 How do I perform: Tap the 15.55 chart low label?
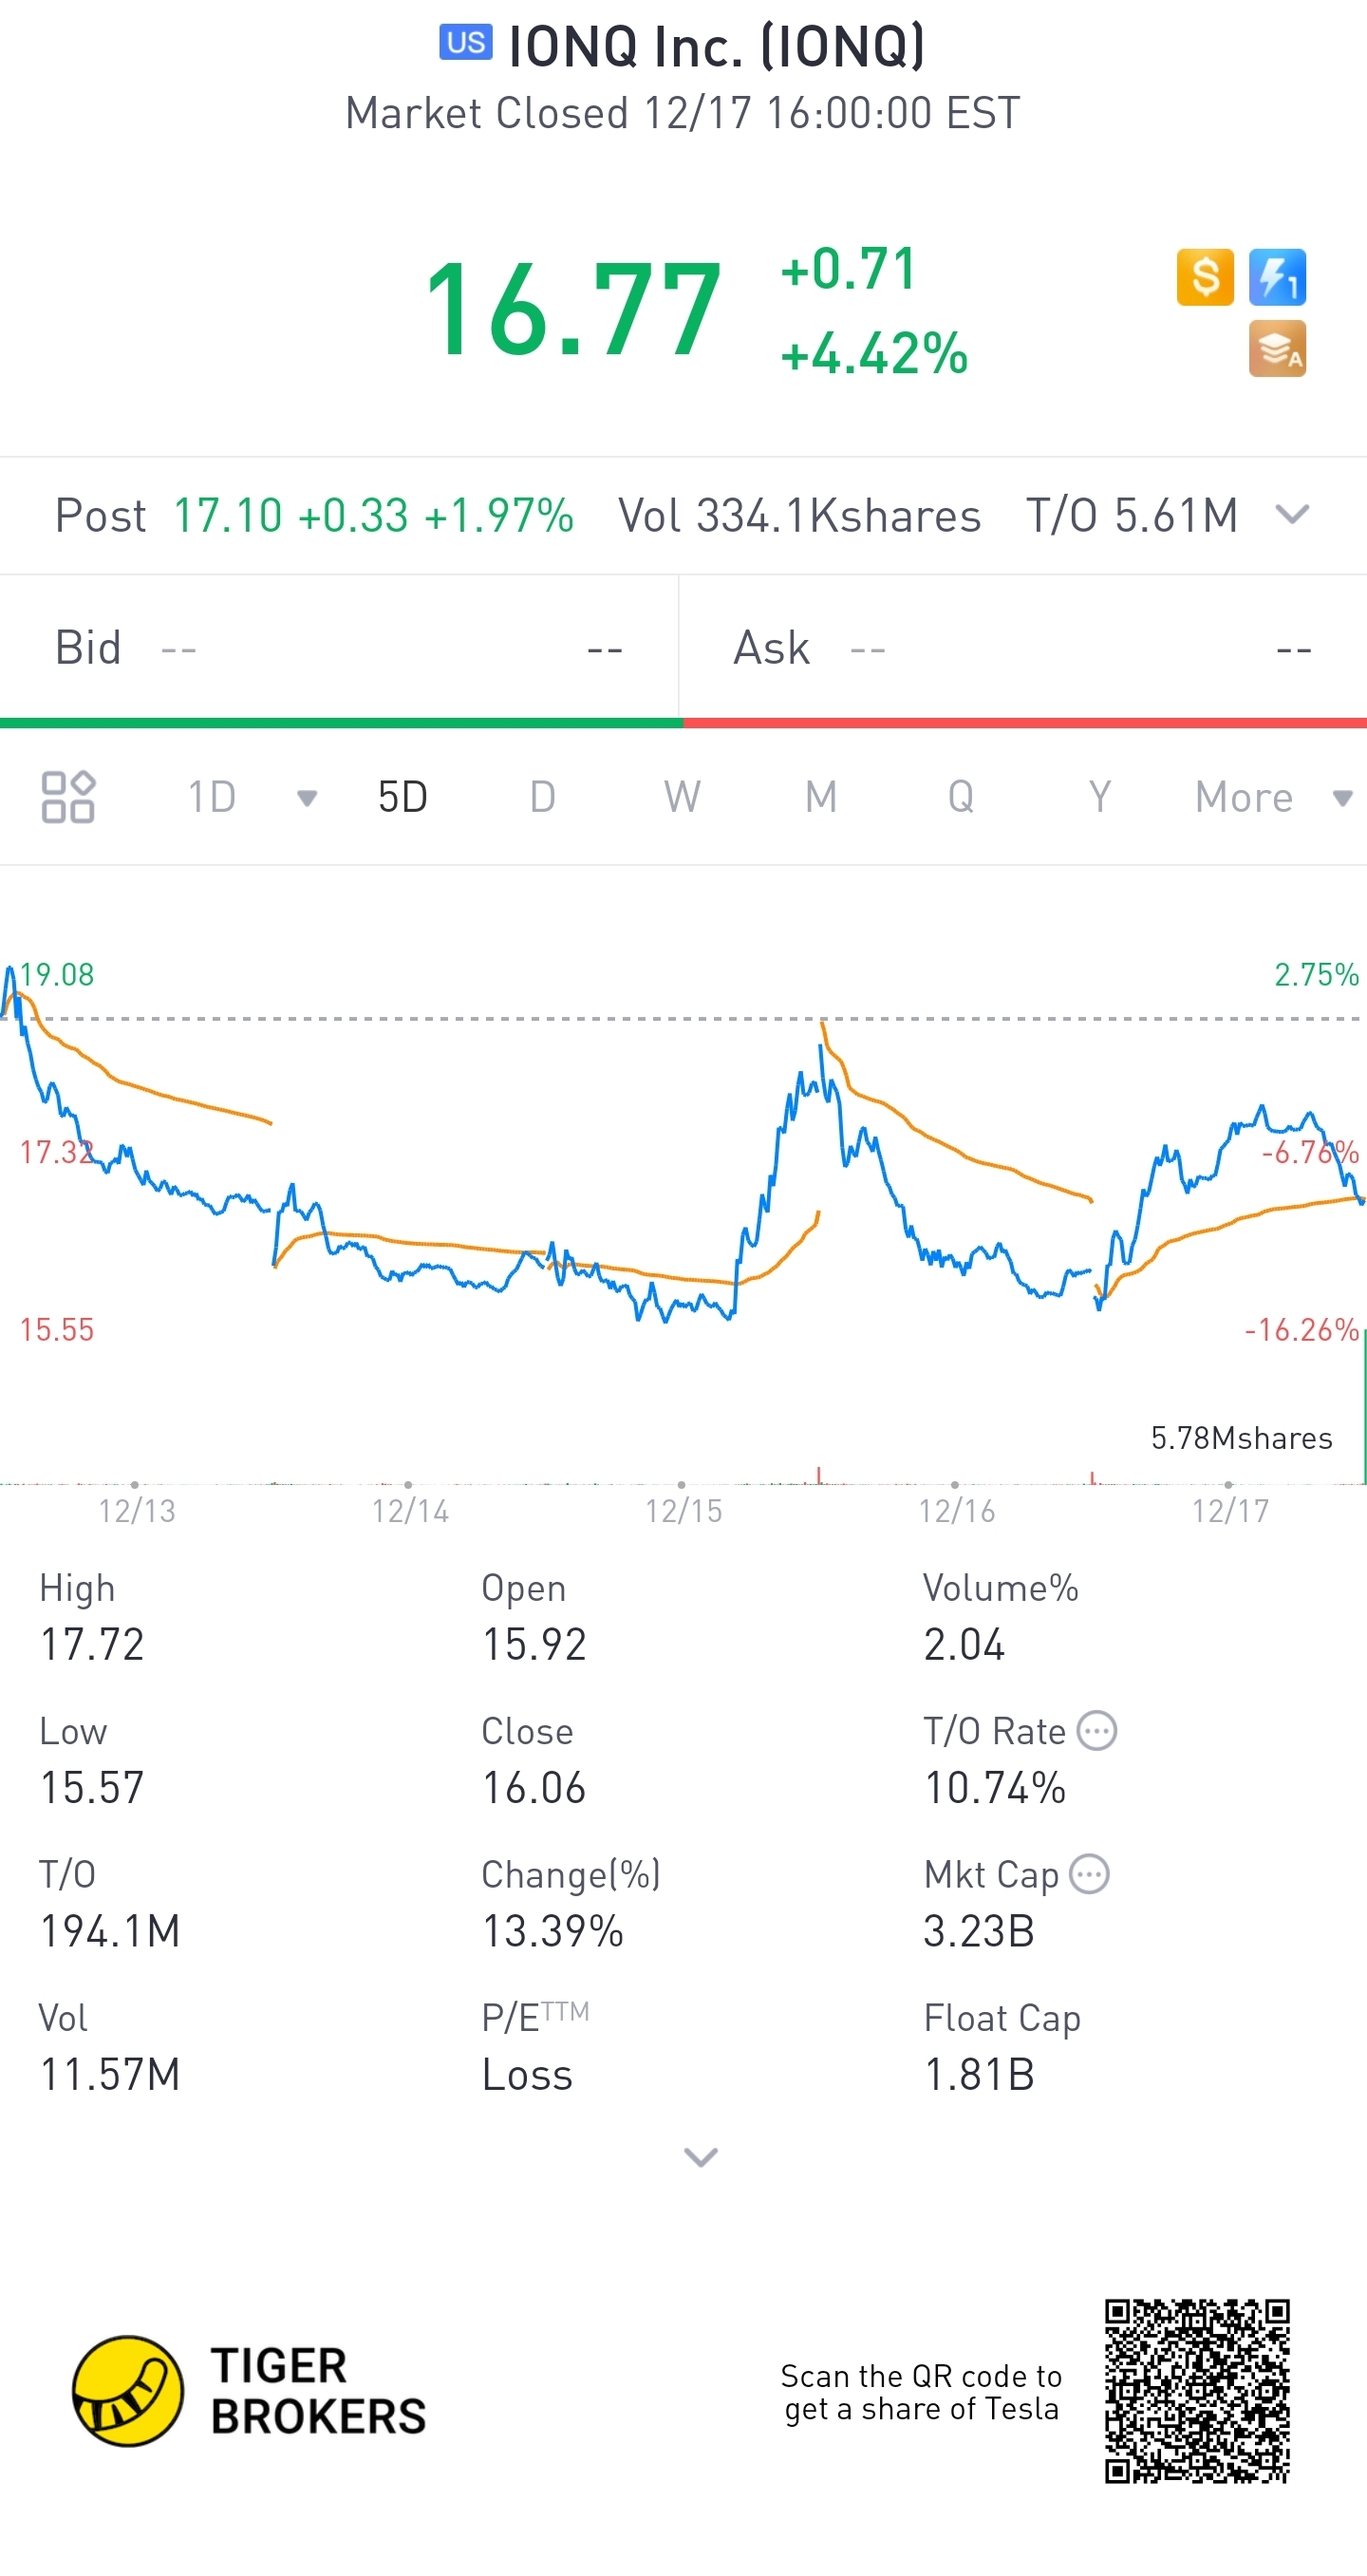pos(56,1329)
